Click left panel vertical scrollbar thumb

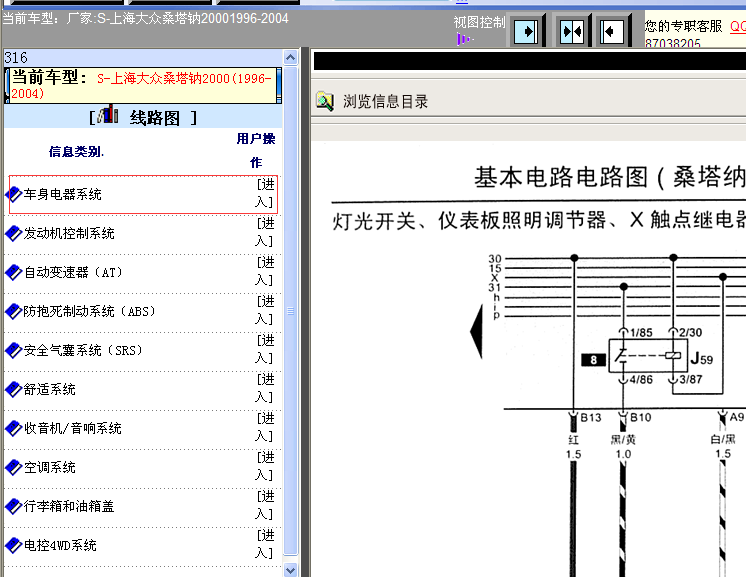click(290, 311)
